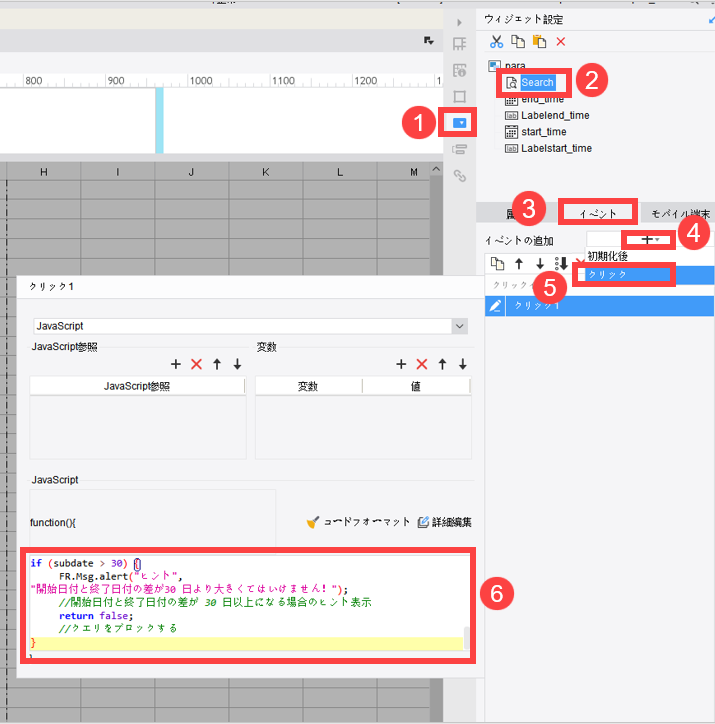Image resolution: width=715 pixels, height=724 pixels.
Task: Click the Copy icon in widget settings
Action: [x=518, y=42]
